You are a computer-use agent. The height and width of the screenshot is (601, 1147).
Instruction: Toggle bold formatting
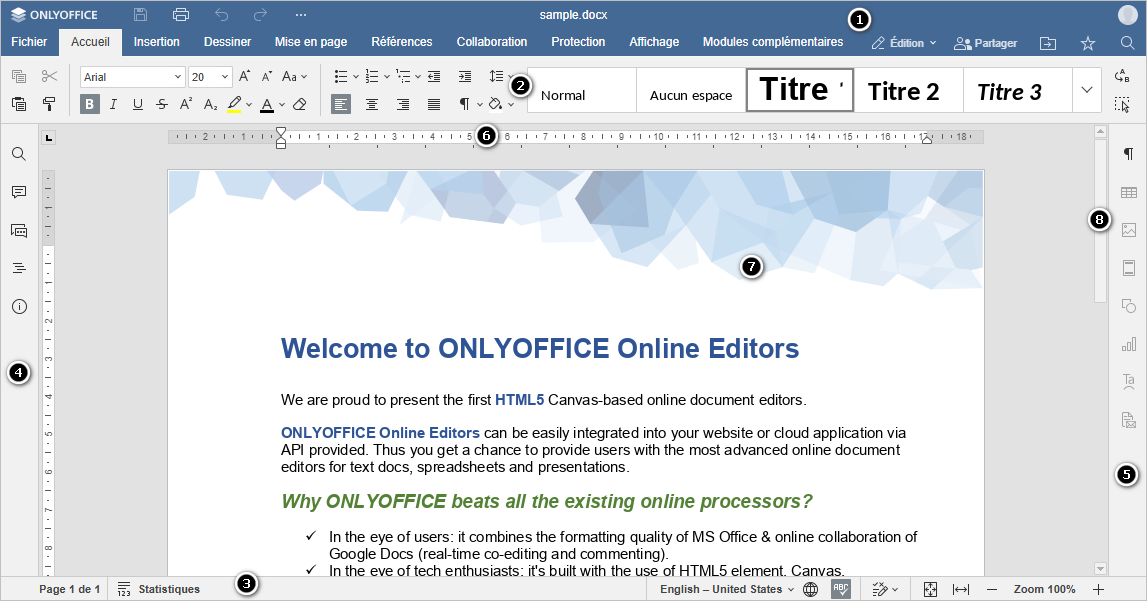(89, 103)
